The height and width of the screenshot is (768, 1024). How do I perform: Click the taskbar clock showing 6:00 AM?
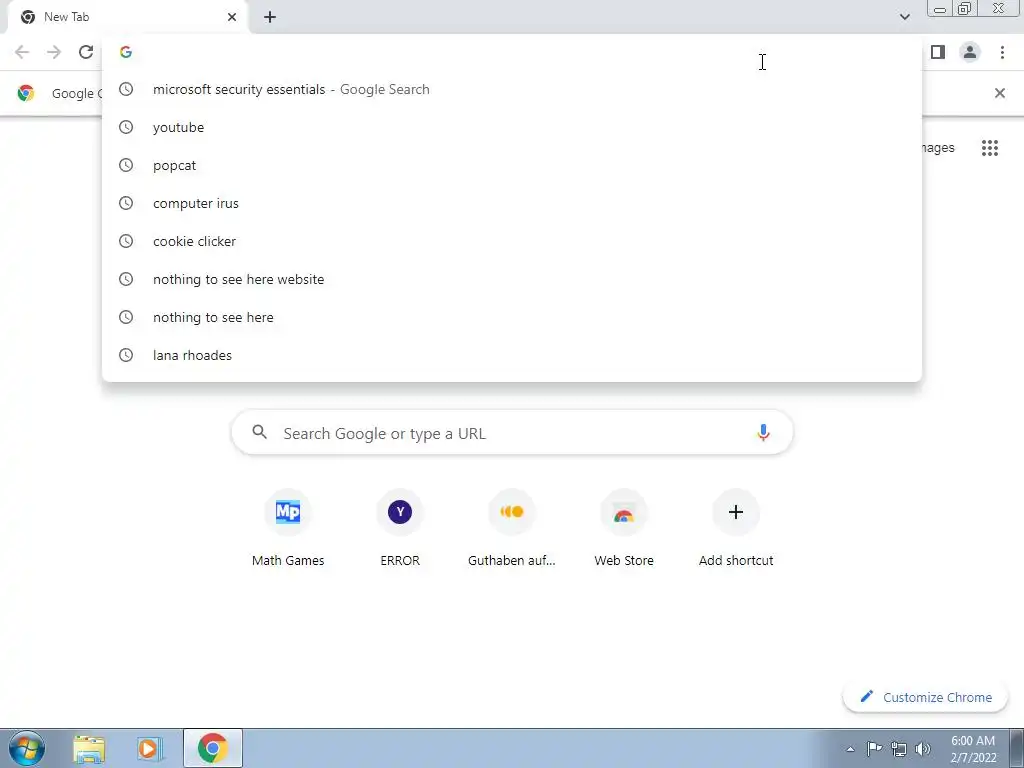tap(973, 748)
